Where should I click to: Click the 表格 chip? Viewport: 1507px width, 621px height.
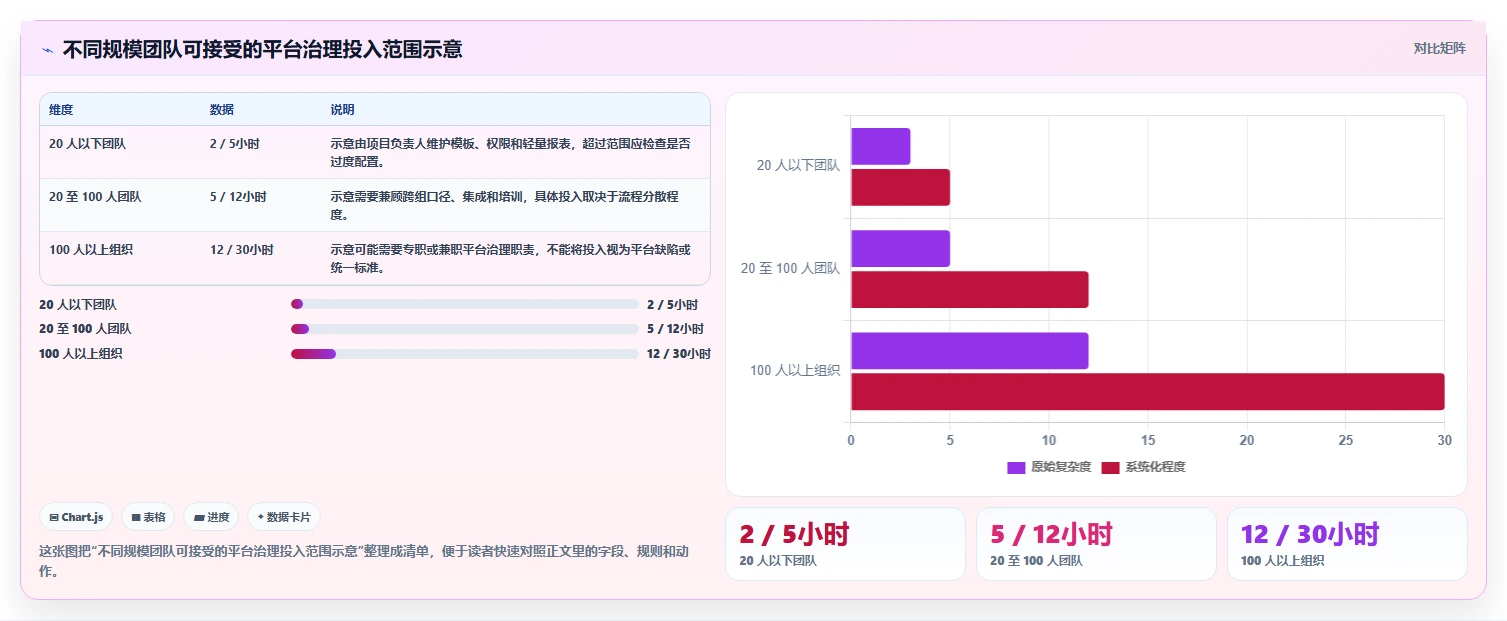(148, 517)
